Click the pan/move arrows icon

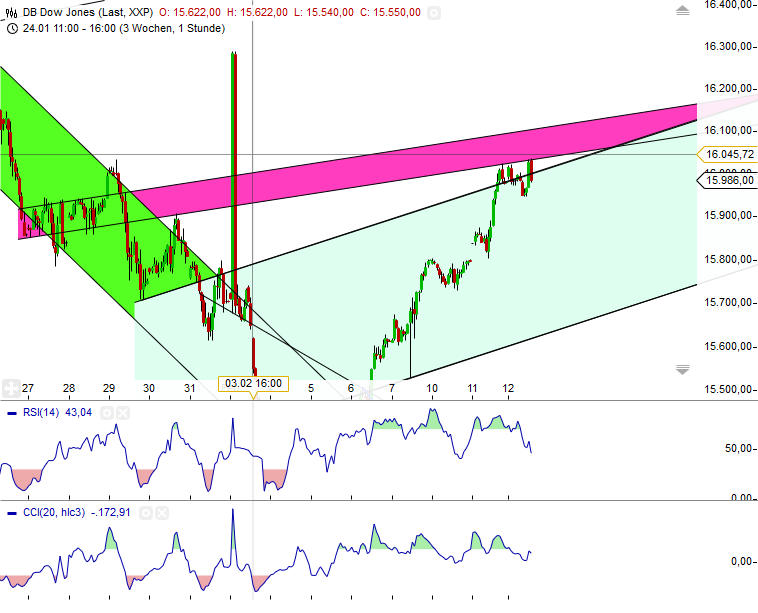tap(11, 388)
